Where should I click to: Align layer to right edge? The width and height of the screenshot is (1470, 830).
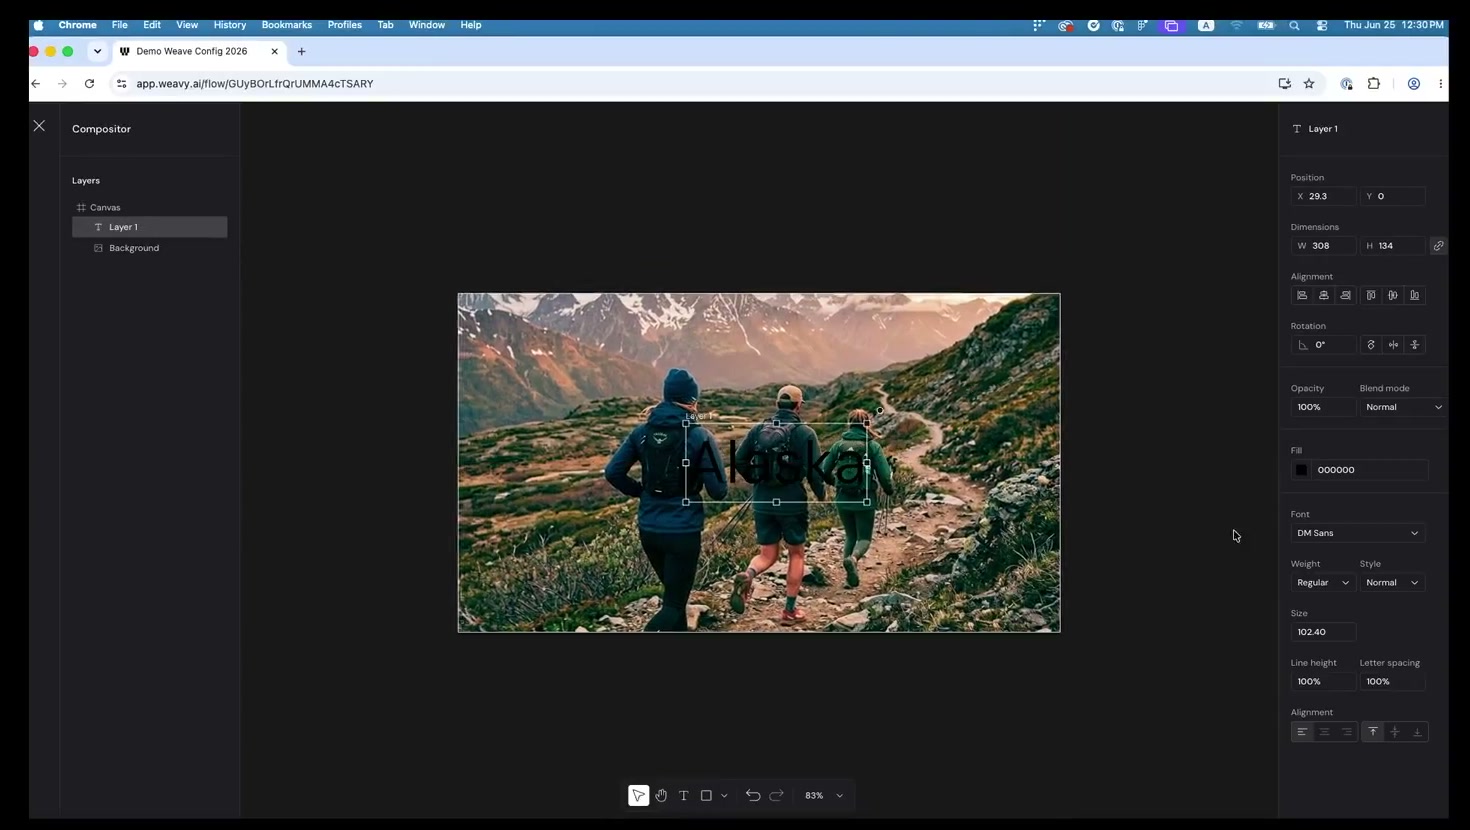[x=1346, y=295]
